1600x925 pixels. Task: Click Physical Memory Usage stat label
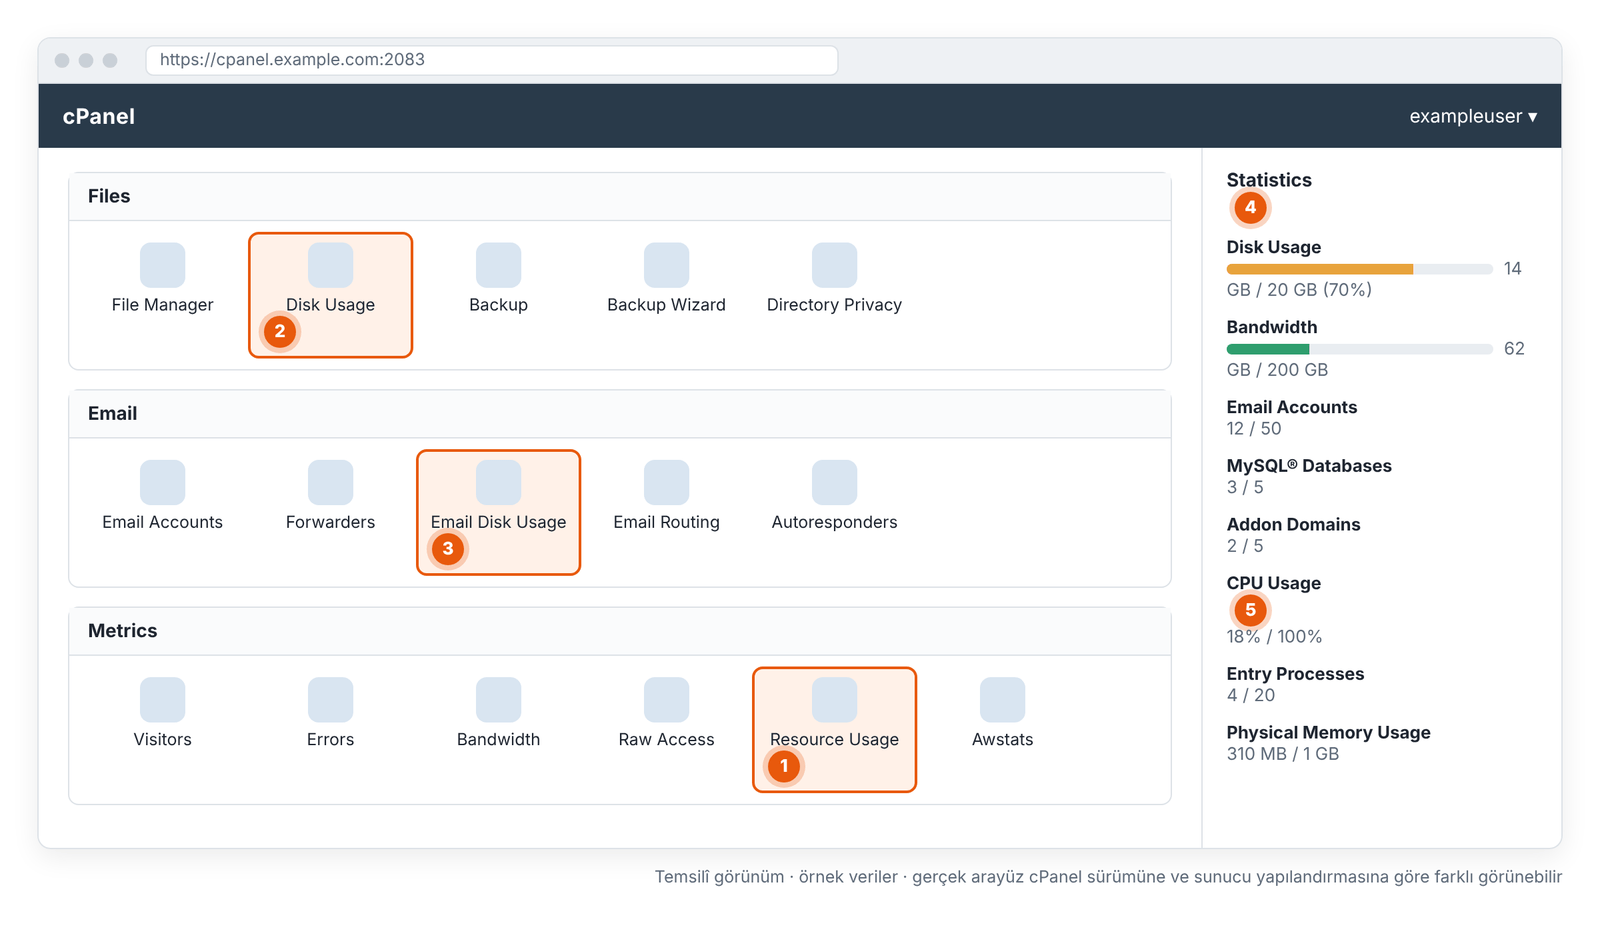coord(1328,733)
